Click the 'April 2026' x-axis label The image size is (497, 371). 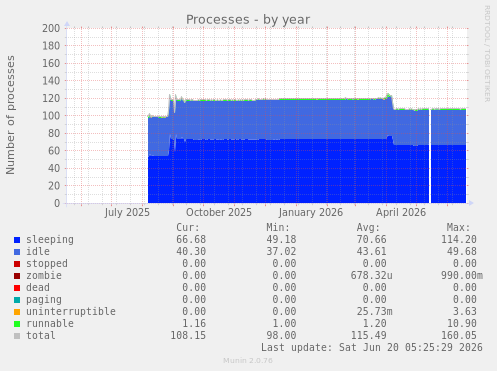[x=401, y=212]
